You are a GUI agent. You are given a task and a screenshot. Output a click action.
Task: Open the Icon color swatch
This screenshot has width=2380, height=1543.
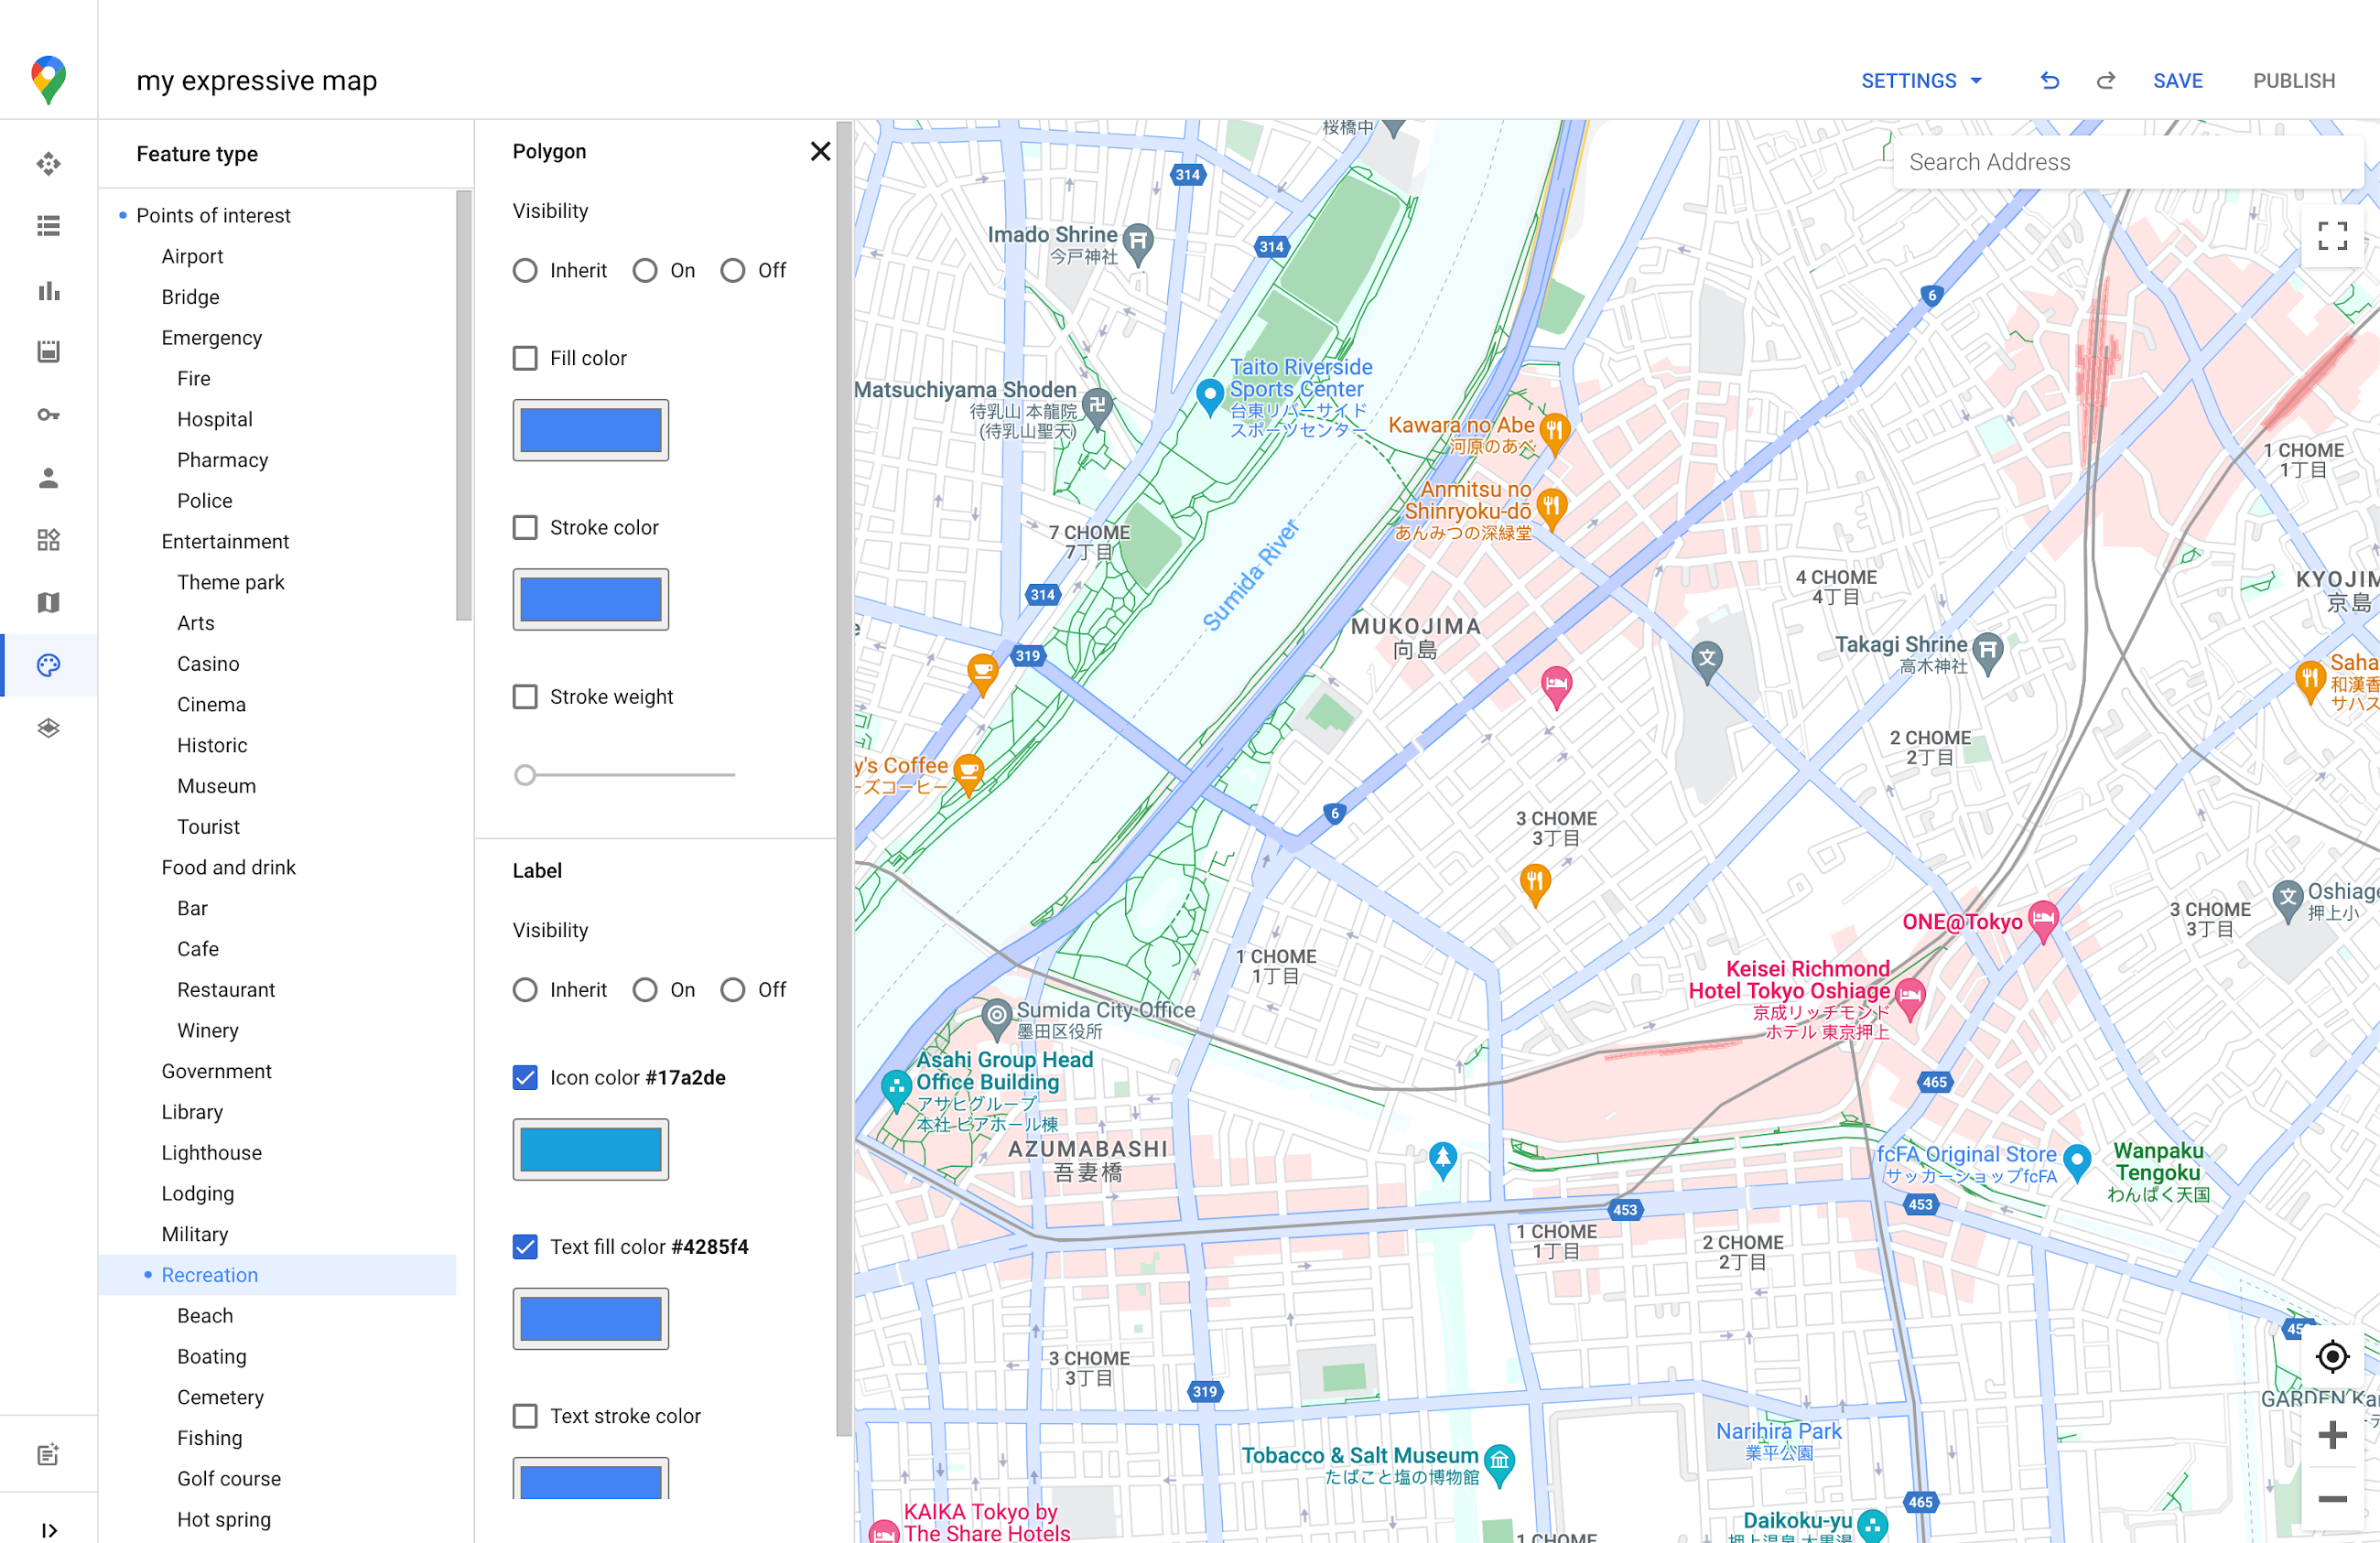[591, 1149]
